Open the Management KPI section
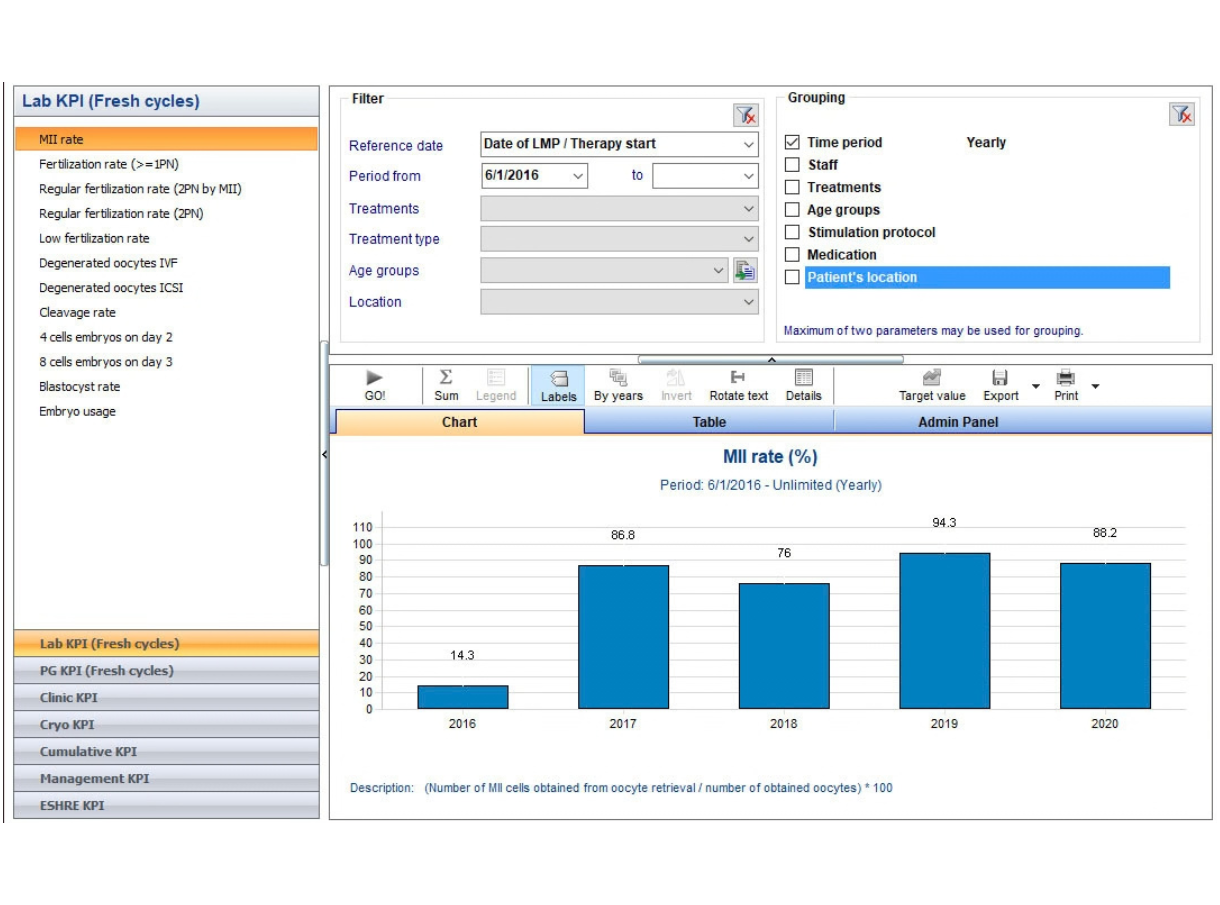This screenshot has height=905, width=1220. tap(166, 779)
